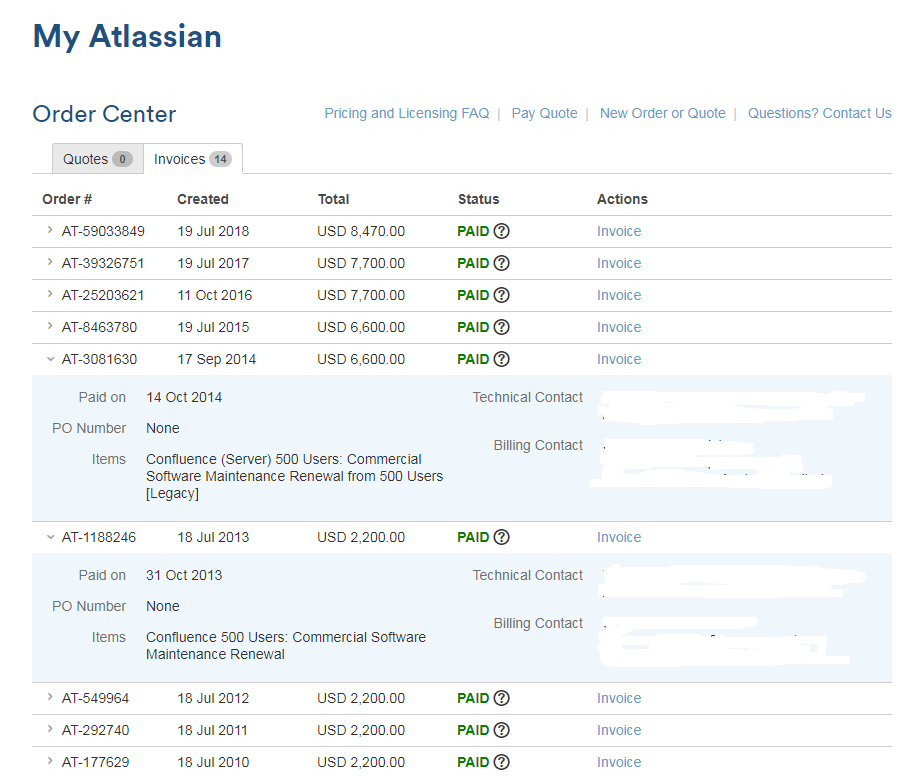The image size is (898, 778).
Task: Click AT-1188246's PAID status question icon
Action: pyautogui.click(x=501, y=537)
